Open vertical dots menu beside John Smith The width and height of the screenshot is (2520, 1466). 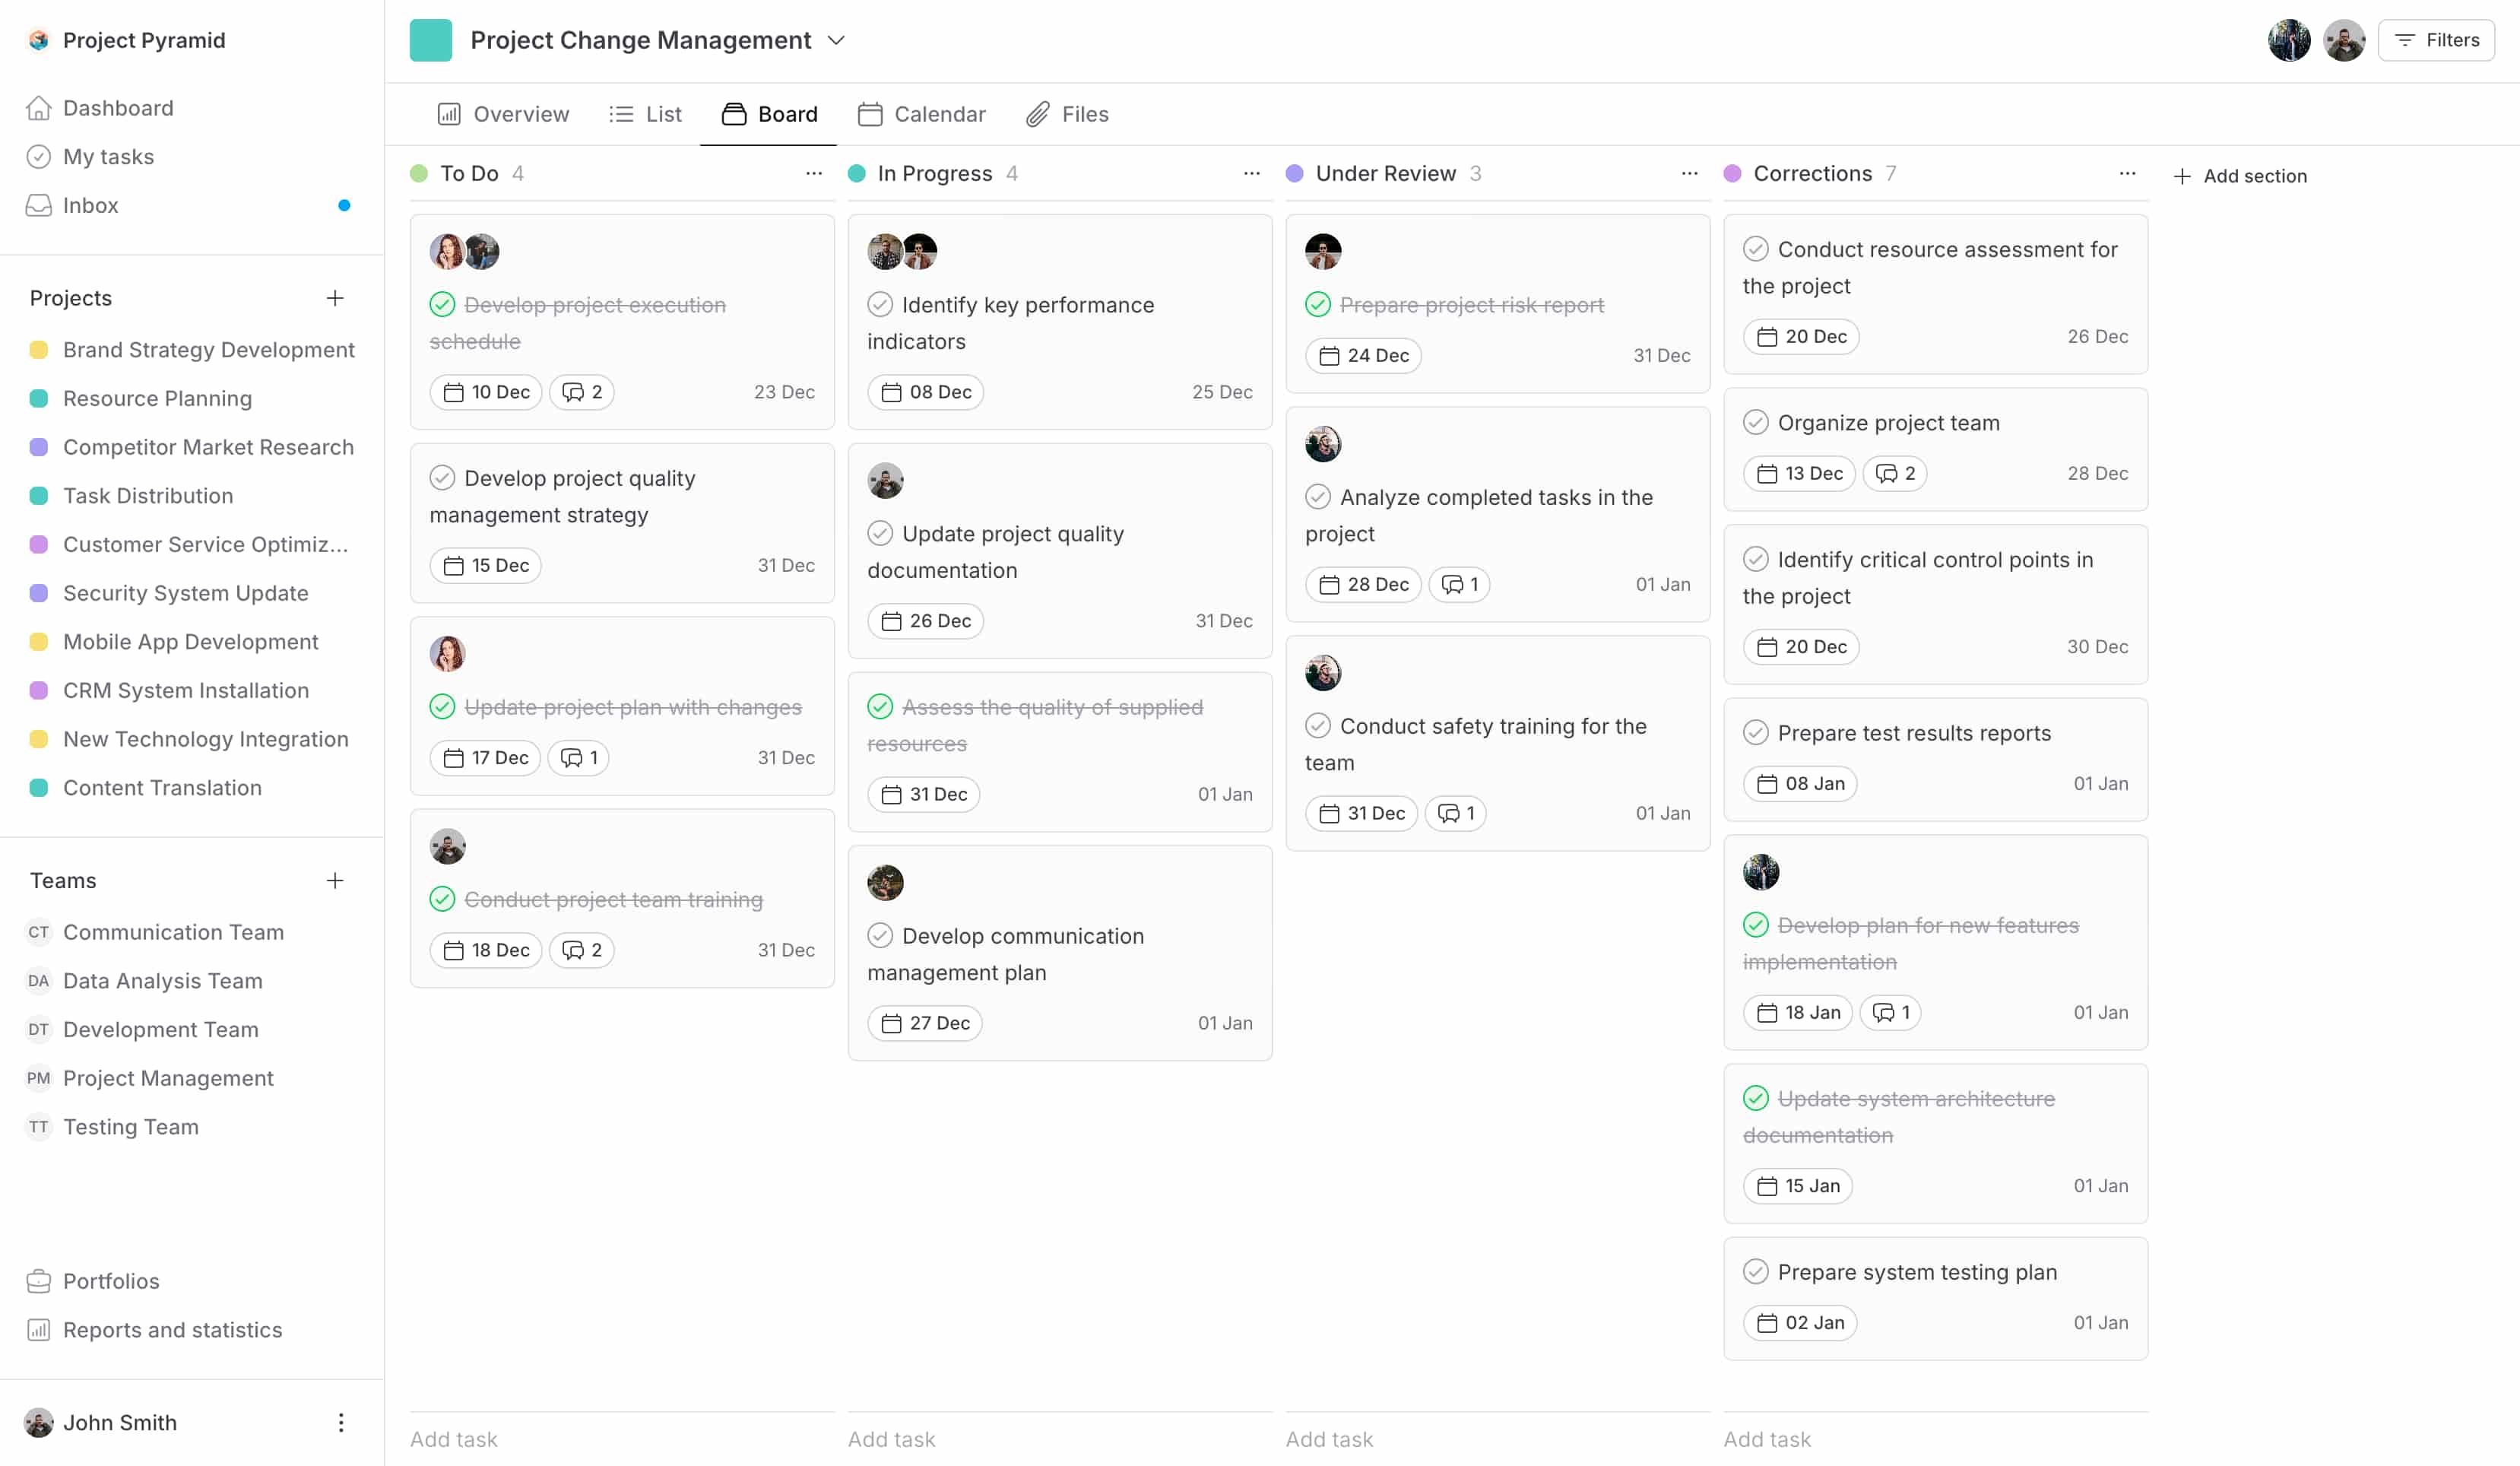point(341,1422)
